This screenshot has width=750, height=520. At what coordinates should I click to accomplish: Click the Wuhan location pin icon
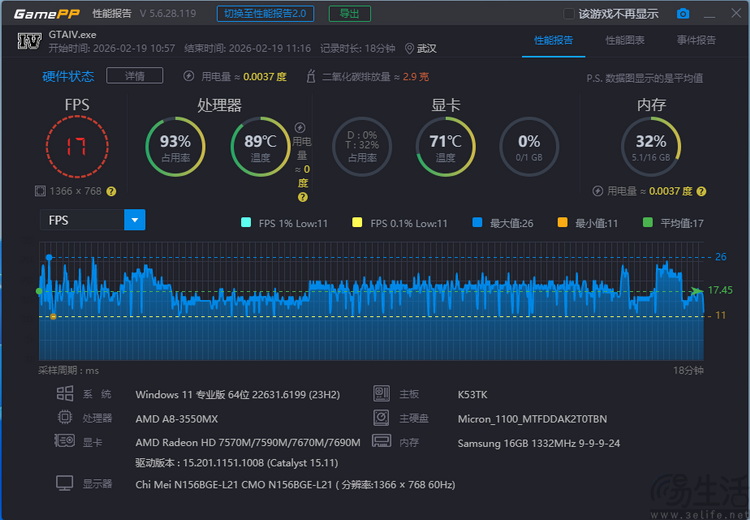(409, 48)
